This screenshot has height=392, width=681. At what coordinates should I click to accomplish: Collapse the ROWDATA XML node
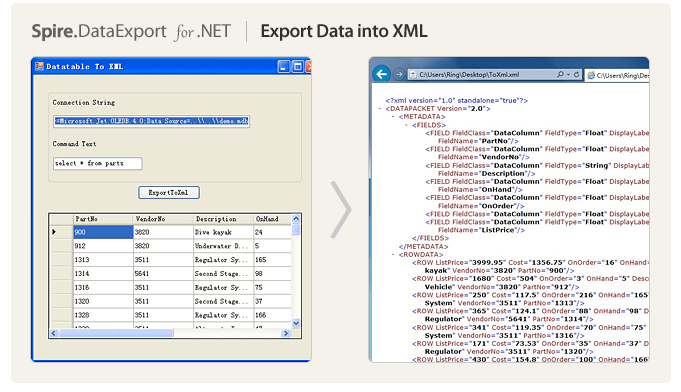click(393, 255)
